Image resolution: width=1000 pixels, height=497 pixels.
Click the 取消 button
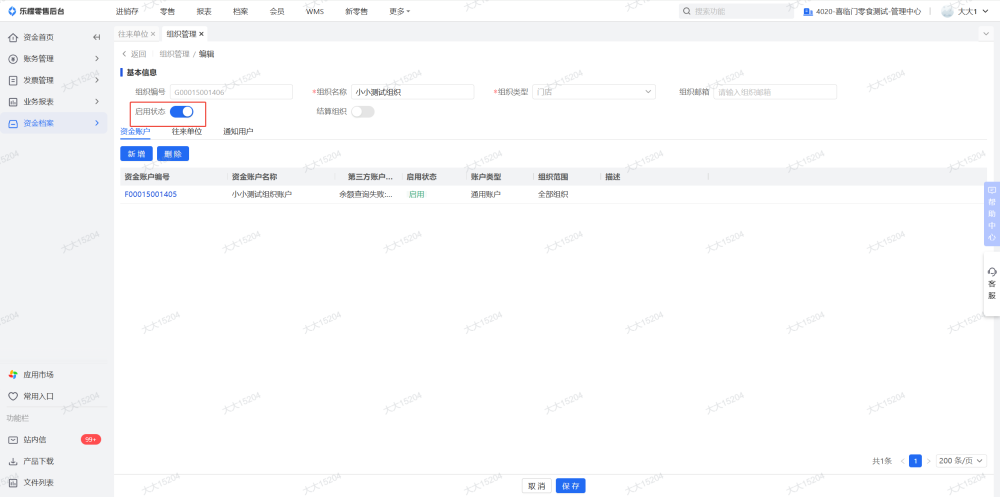tap(536, 486)
